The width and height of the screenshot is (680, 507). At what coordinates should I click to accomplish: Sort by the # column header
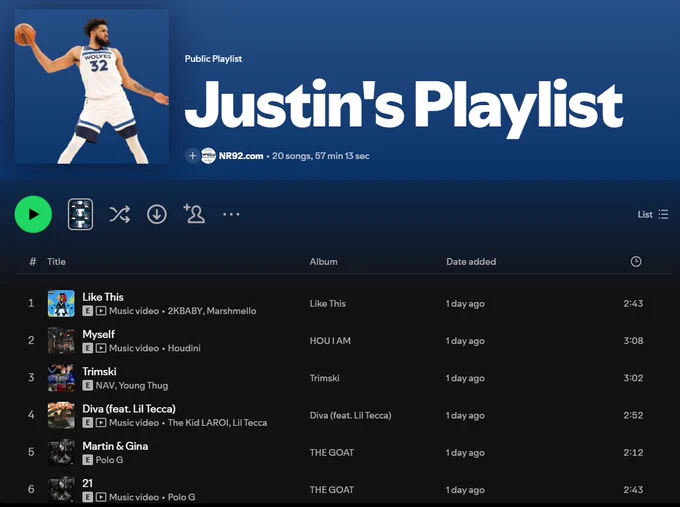[33, 262]
